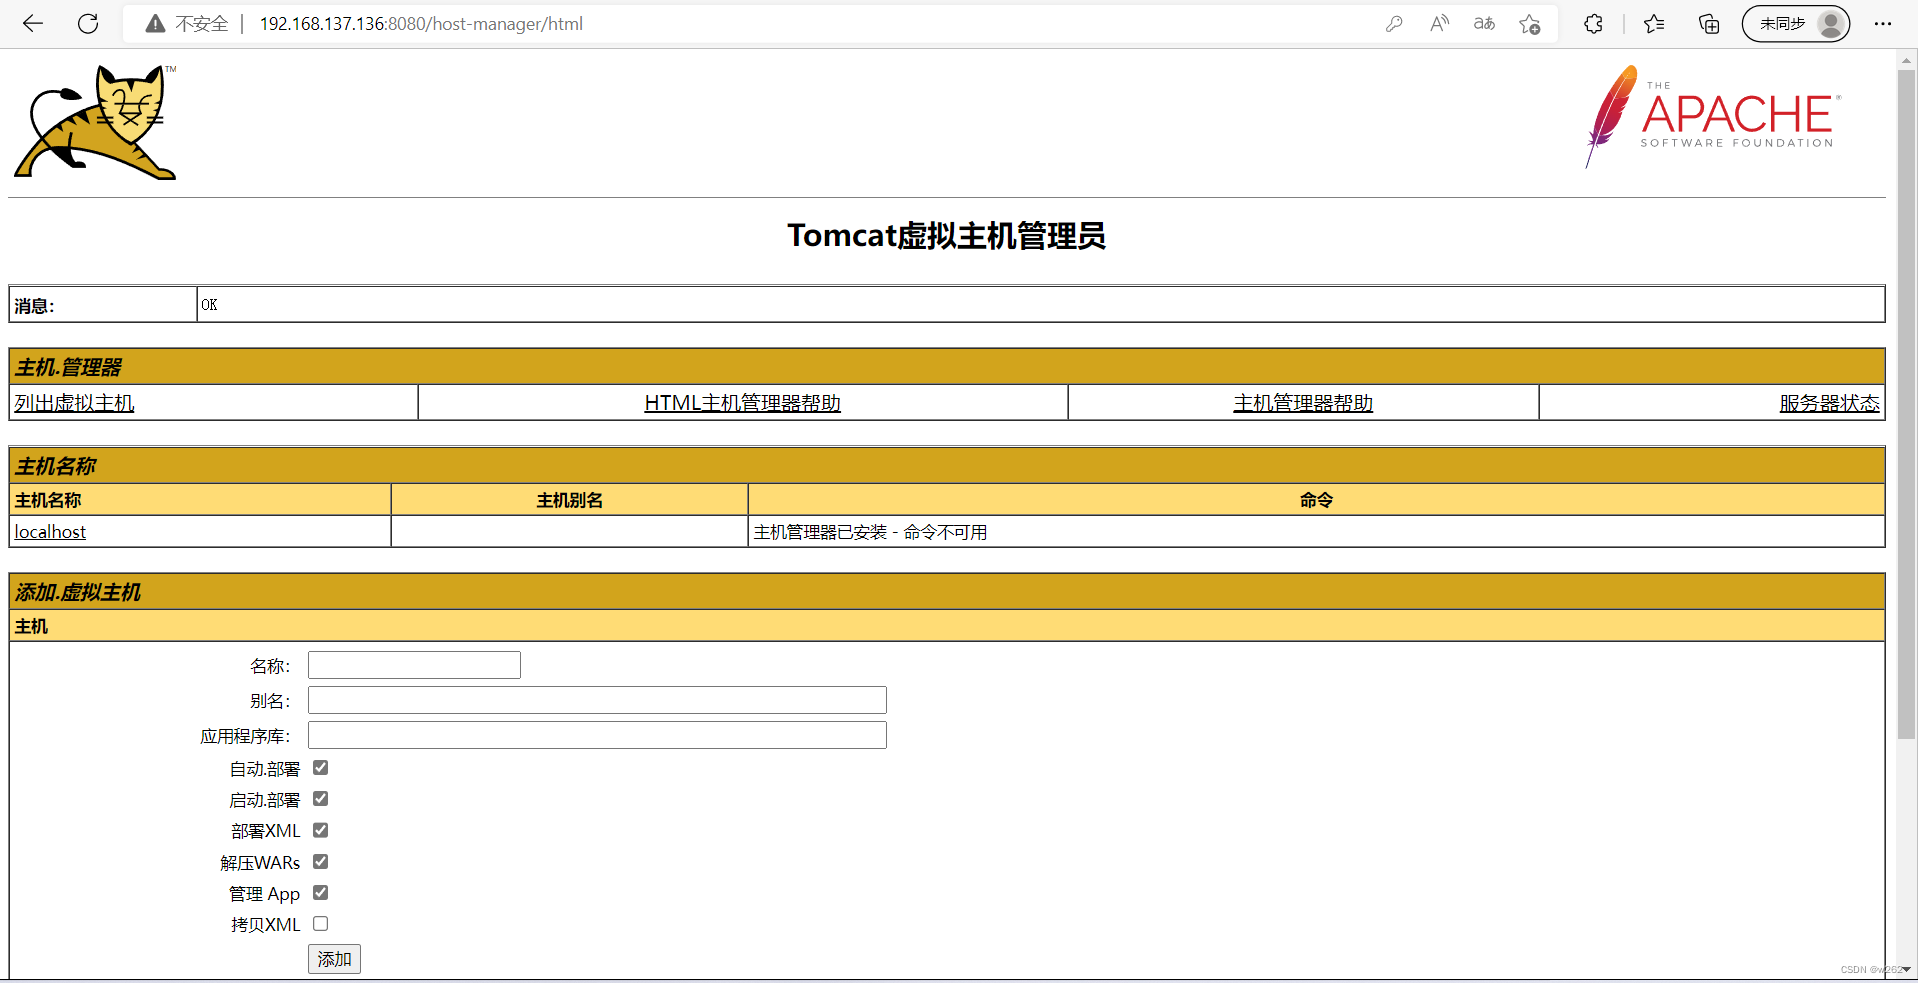The height and width of the screenshot is (983, 1918).
Task: Open the saved passwords key icon
Action: tap(1394, 24)
